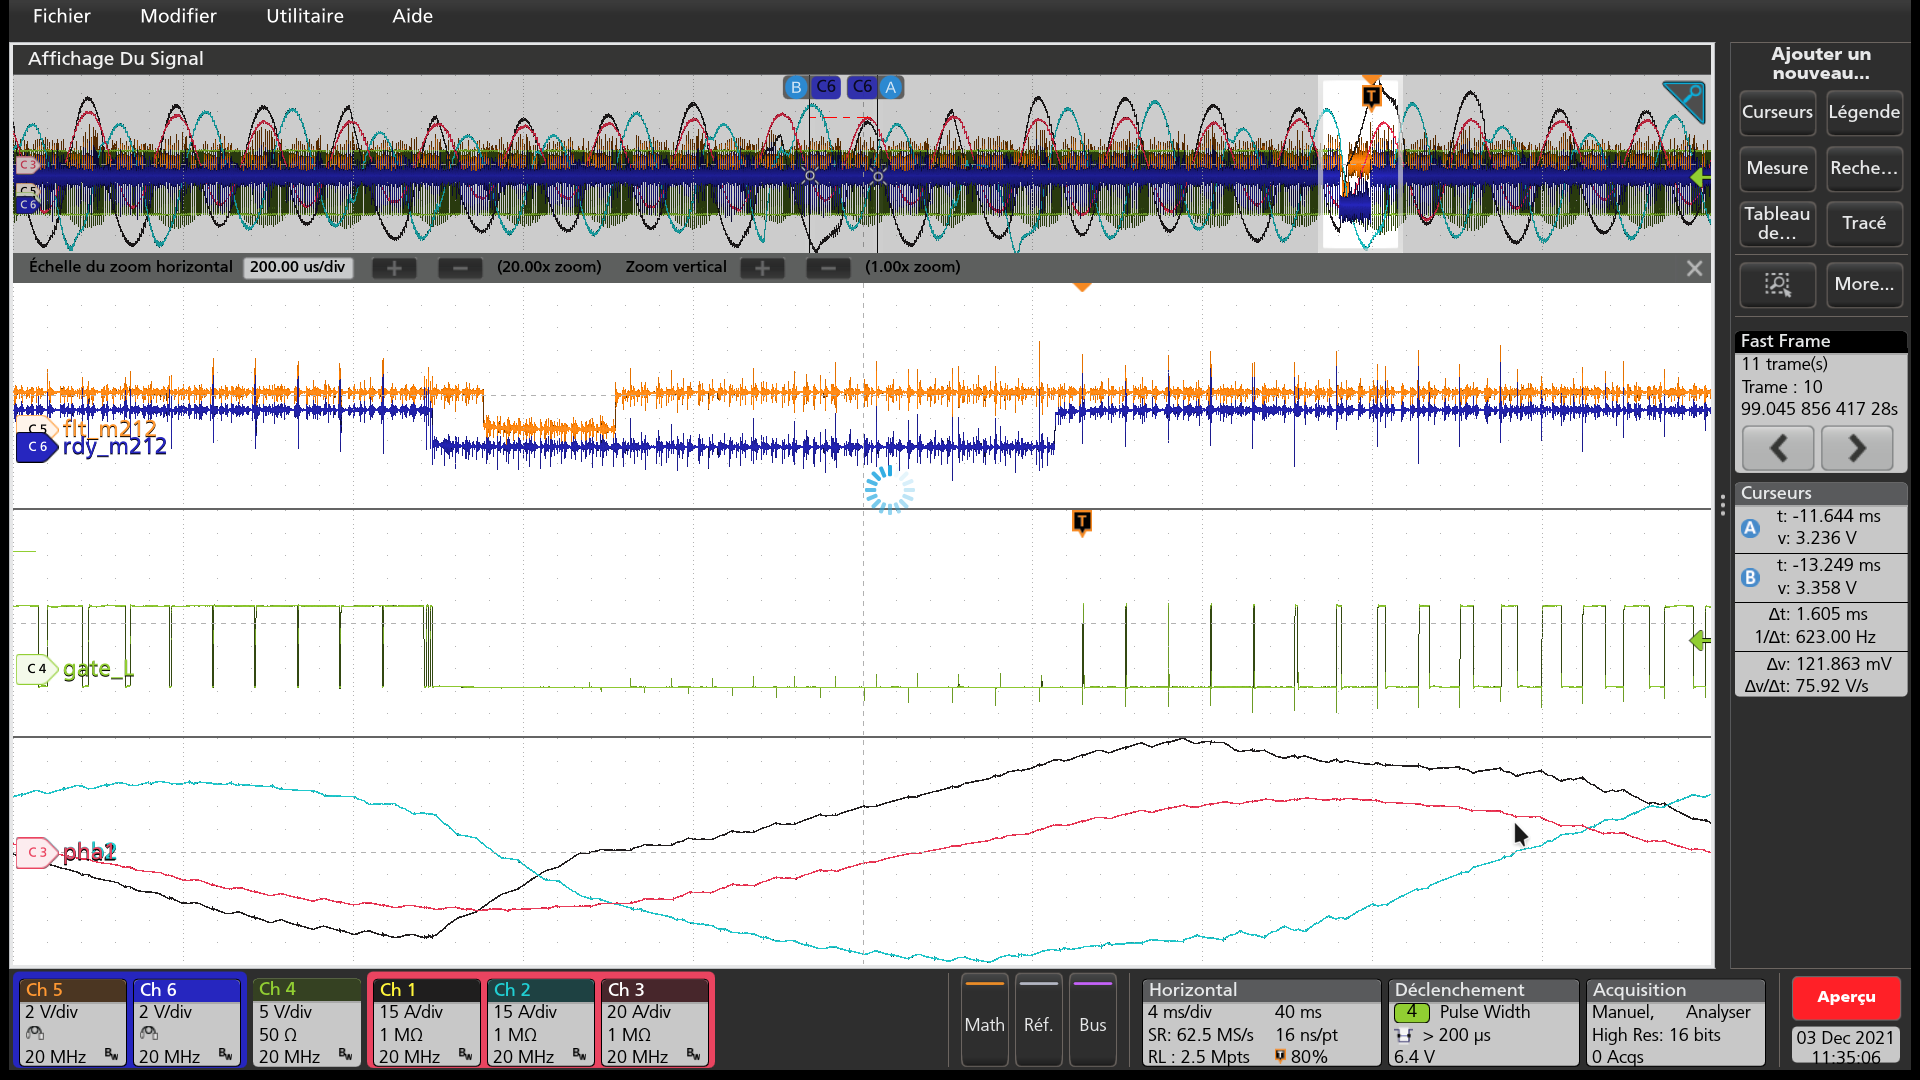This screenshot has width=1920, height=1080.
Task: Edit horizontal zoom scale 200.00 us/div field
Action: point(298,267)
